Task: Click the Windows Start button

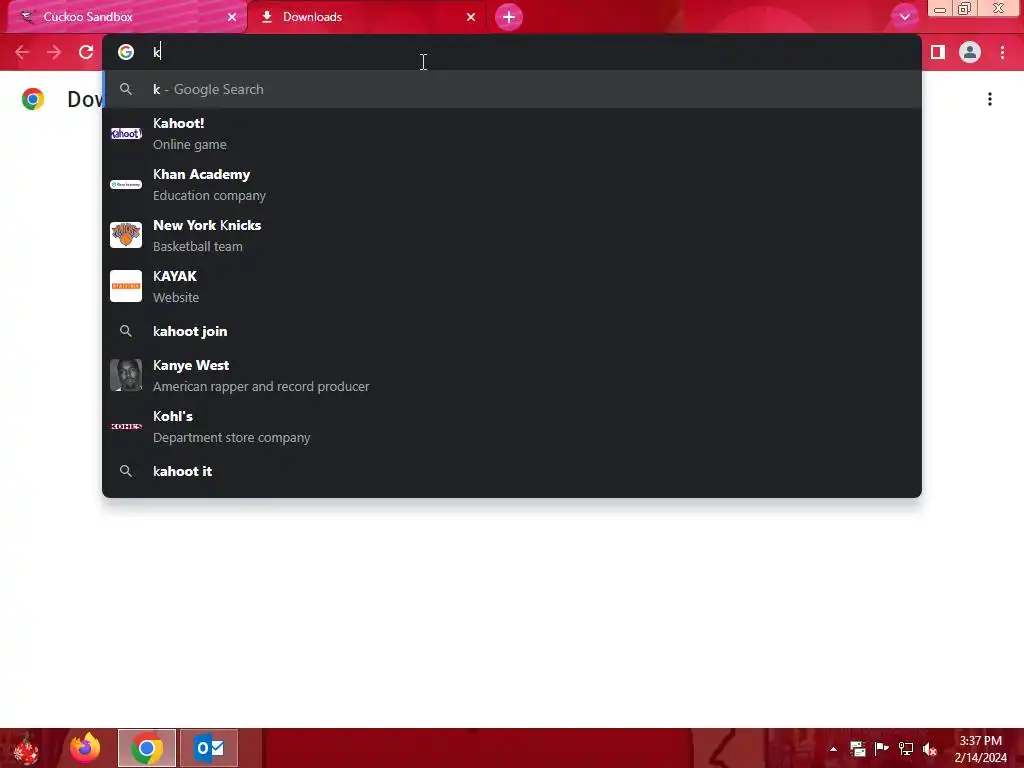Action: pos(26,748)
